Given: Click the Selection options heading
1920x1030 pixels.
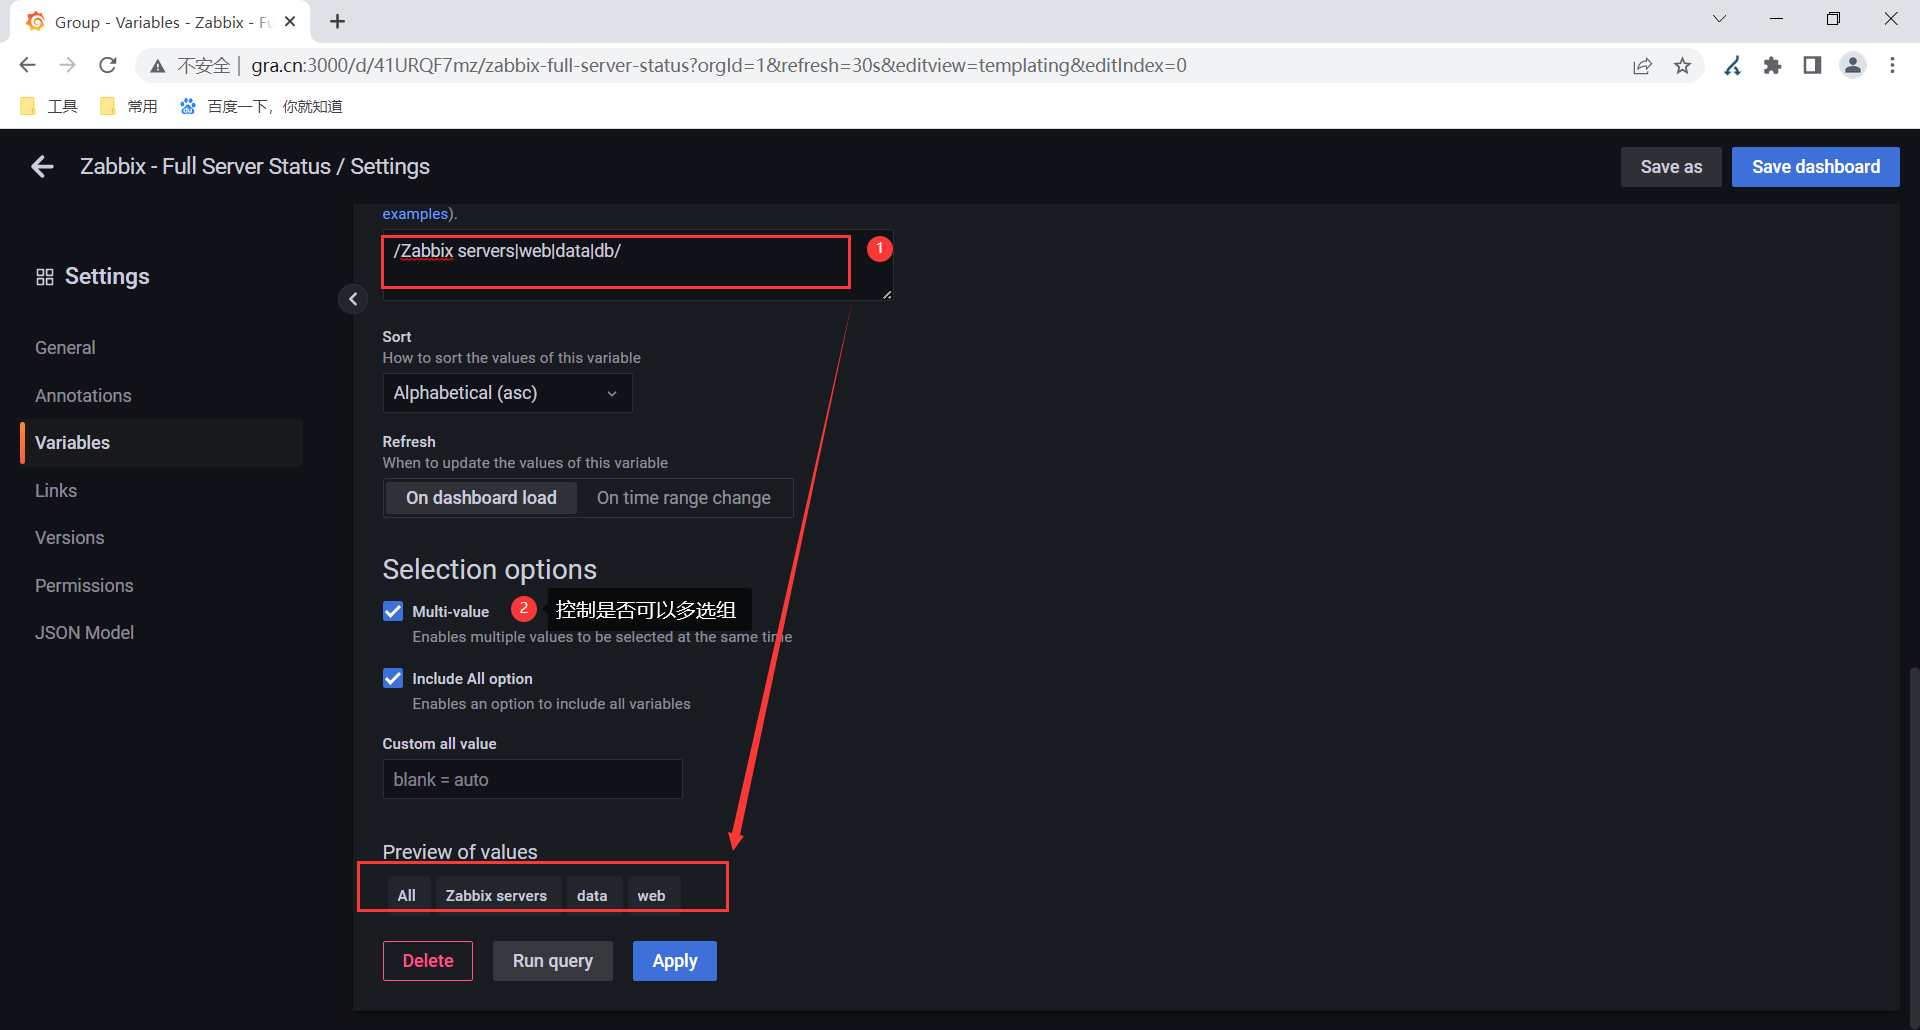Looking at the screenshot, I should pos(490,569).
